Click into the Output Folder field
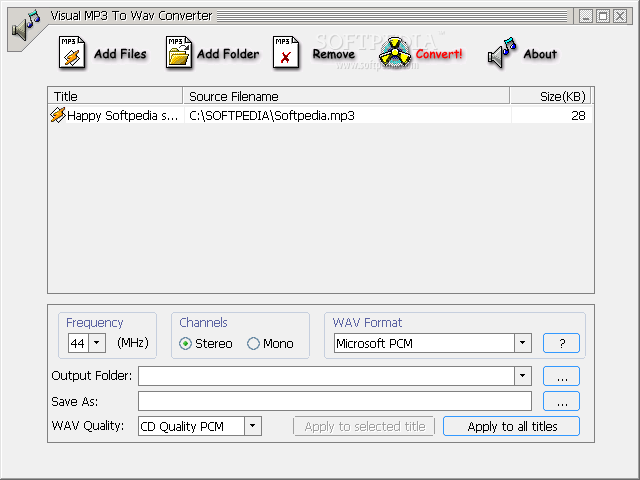 click(326, 376)
